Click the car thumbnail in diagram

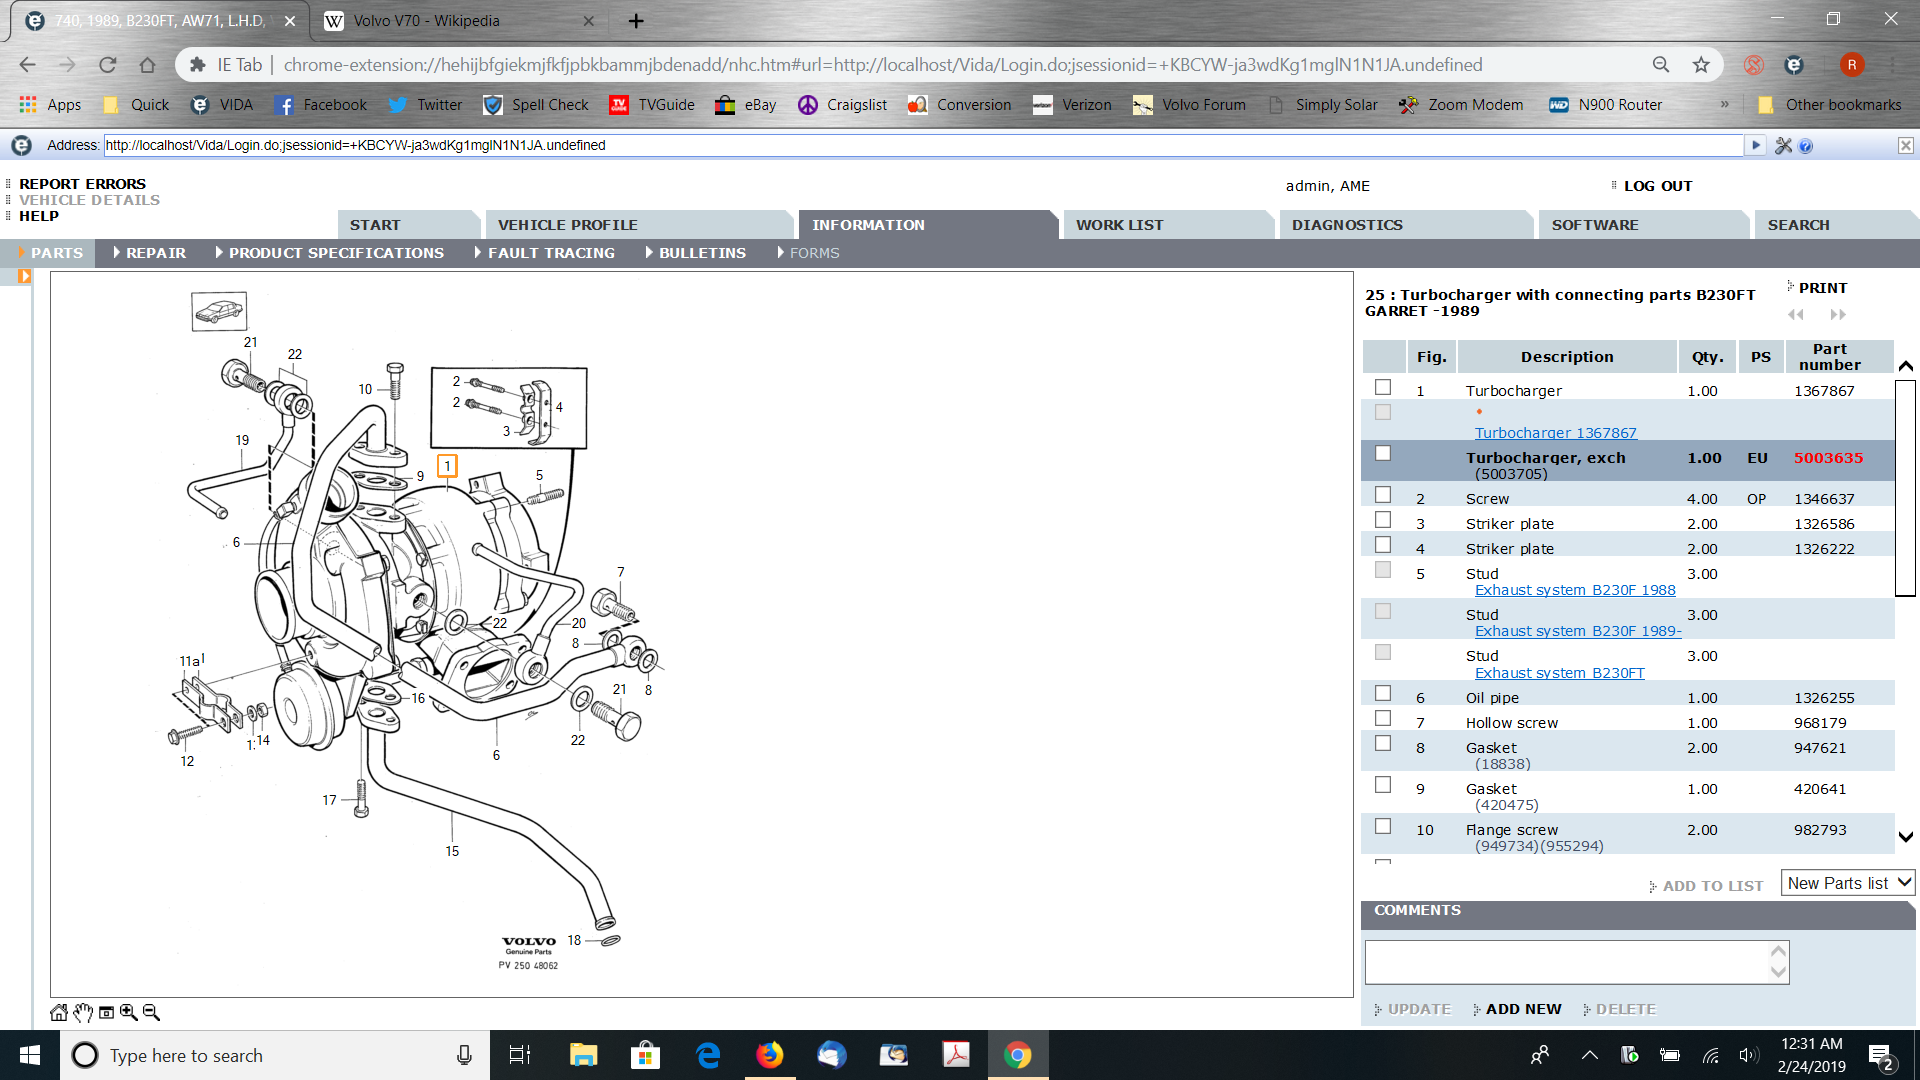click(219, 312)
